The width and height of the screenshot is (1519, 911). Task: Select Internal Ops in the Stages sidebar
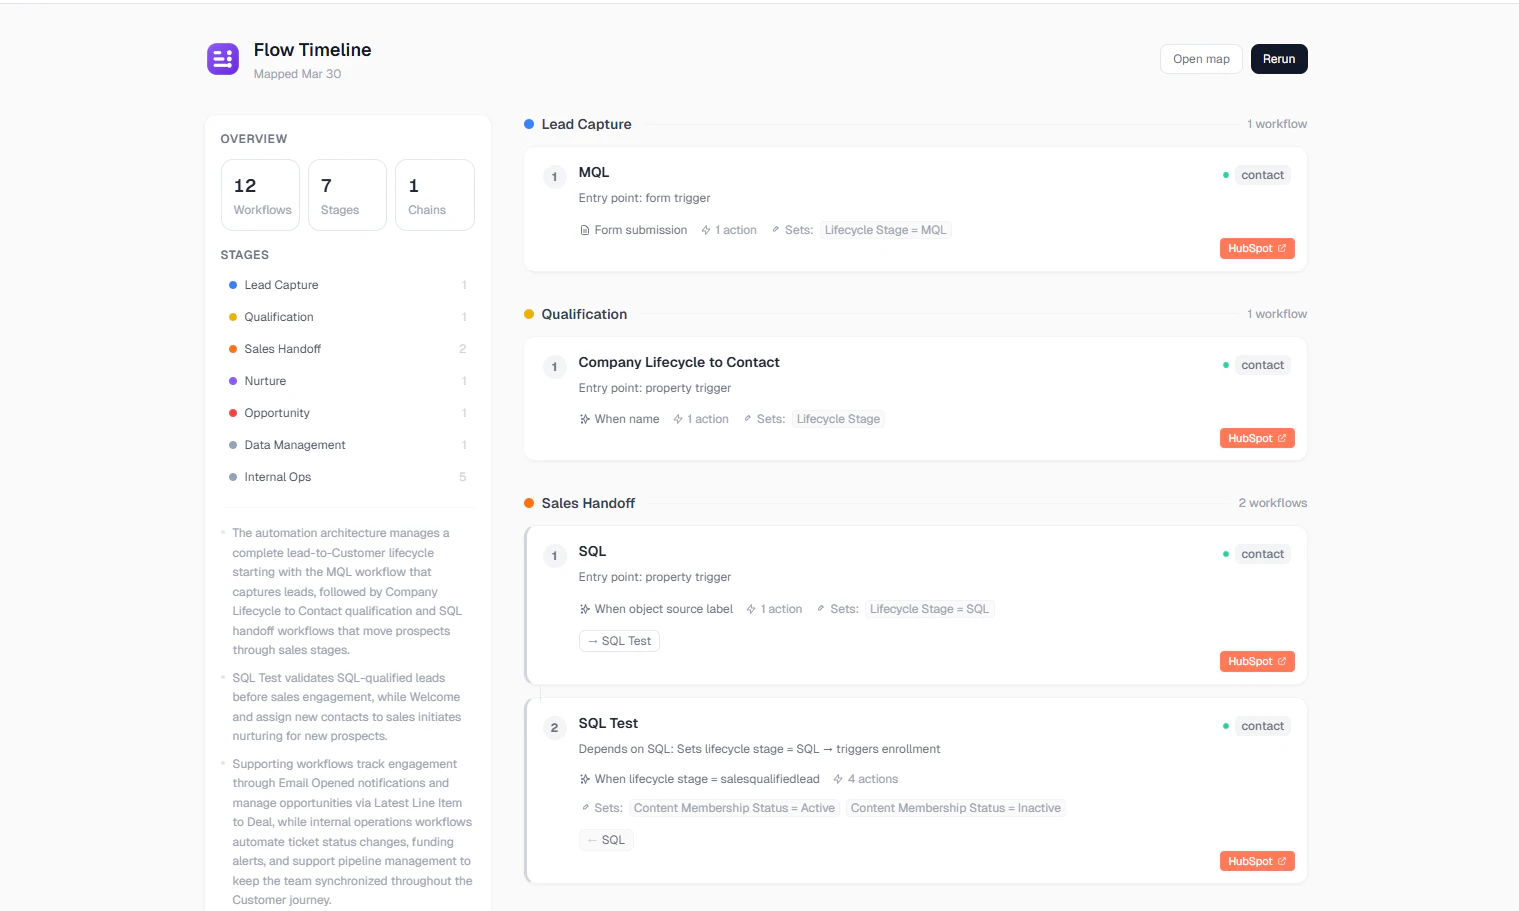pos(277,476)
